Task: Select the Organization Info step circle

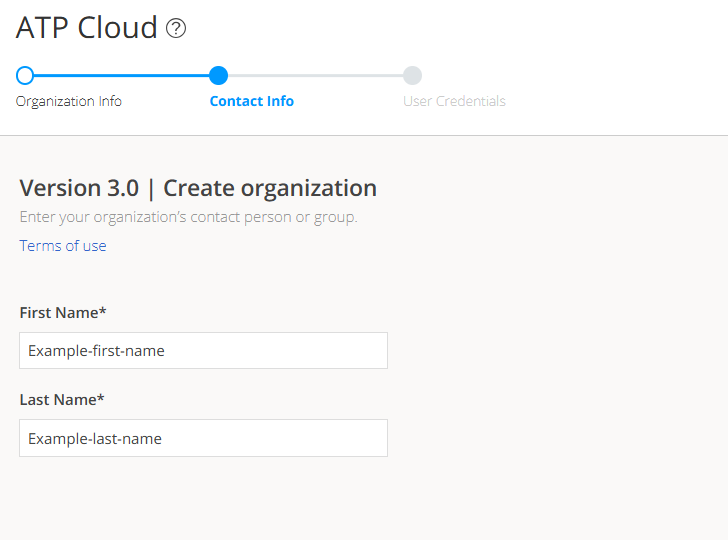Action: (25, 75)
